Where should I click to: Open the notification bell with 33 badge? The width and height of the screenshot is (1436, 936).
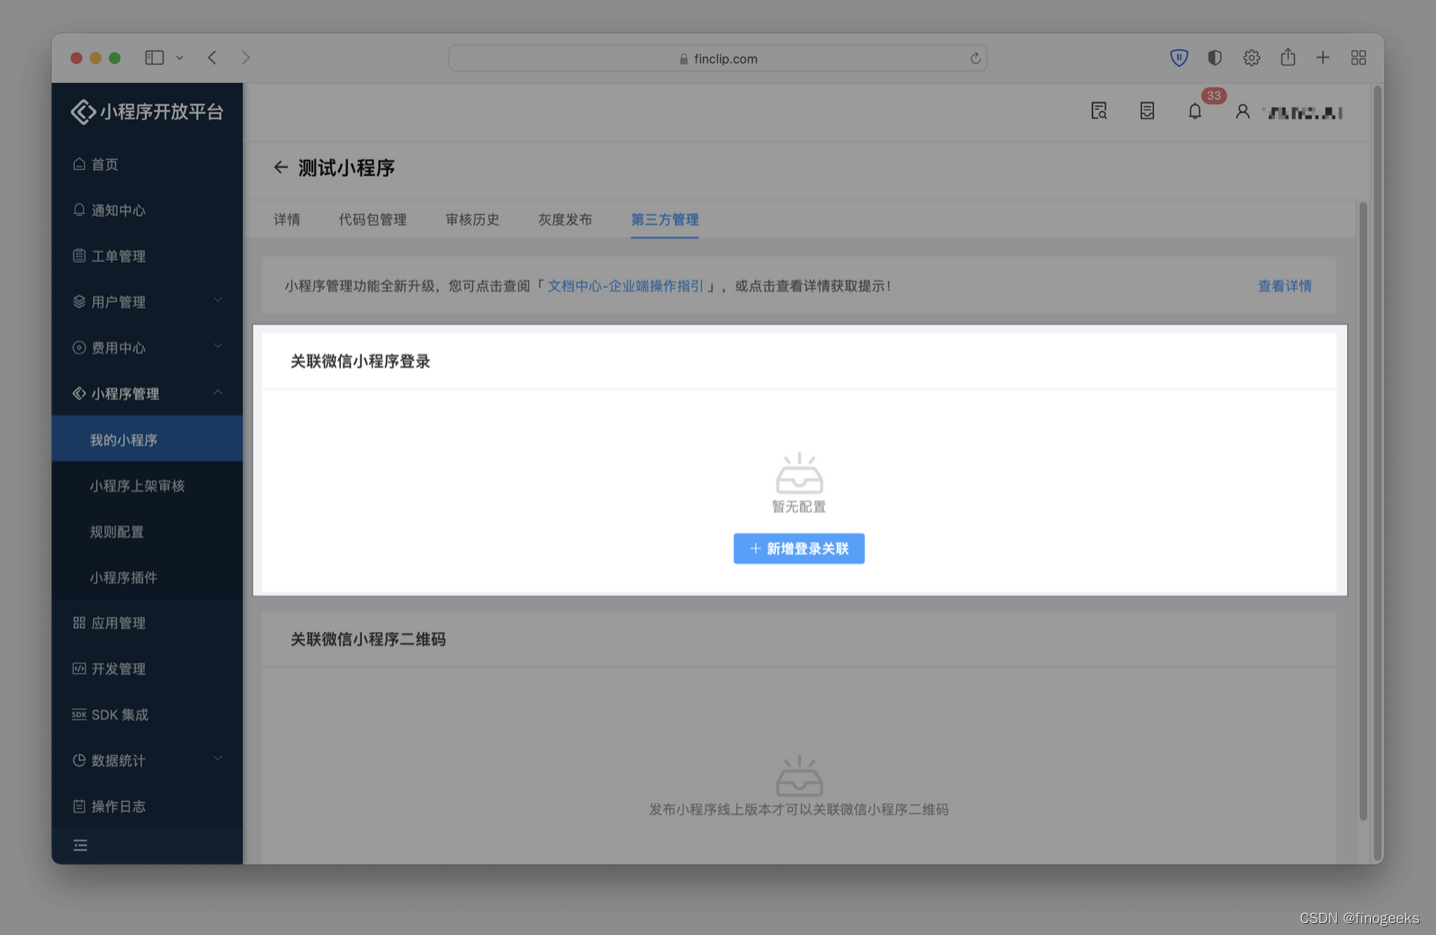1195,111
